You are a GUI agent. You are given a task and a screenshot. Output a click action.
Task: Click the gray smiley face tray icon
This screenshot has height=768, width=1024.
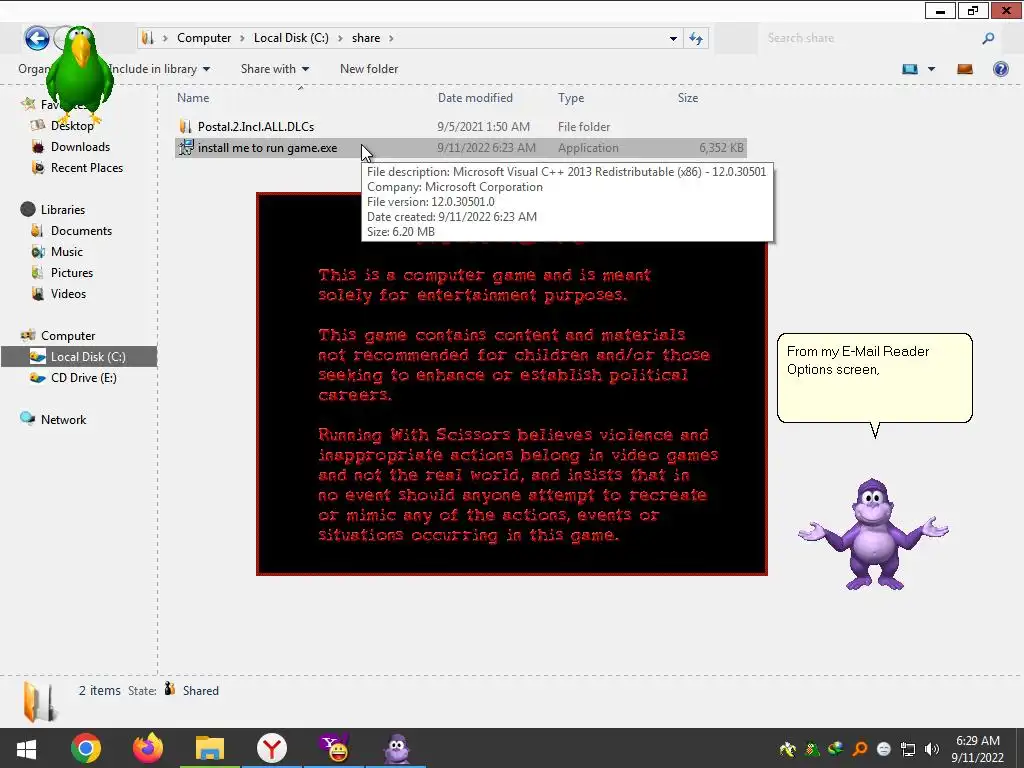tap(884, 749)
